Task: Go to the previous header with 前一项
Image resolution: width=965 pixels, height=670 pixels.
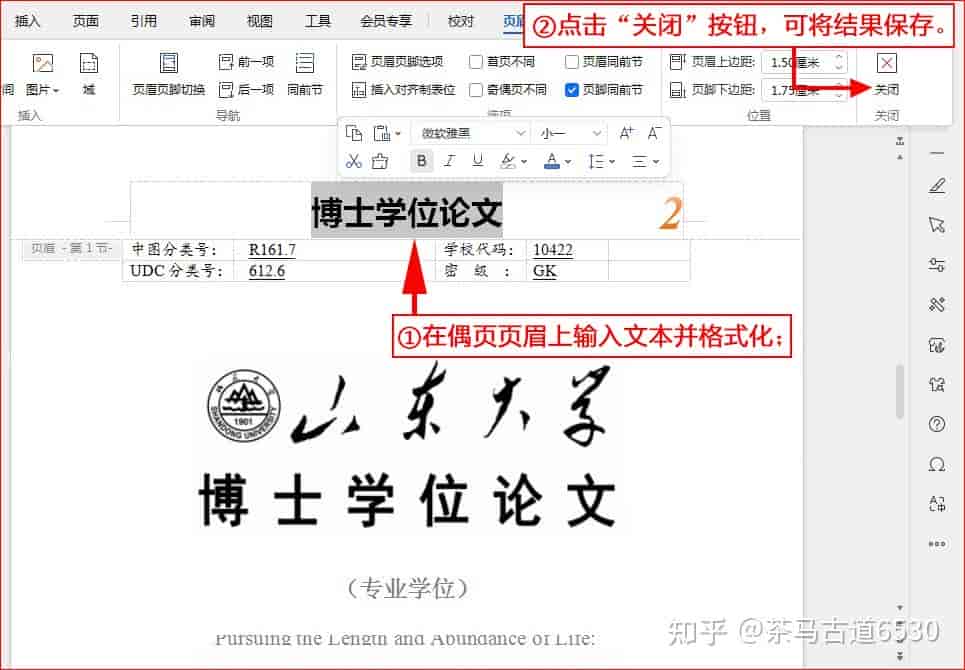Action: point(247,62)
